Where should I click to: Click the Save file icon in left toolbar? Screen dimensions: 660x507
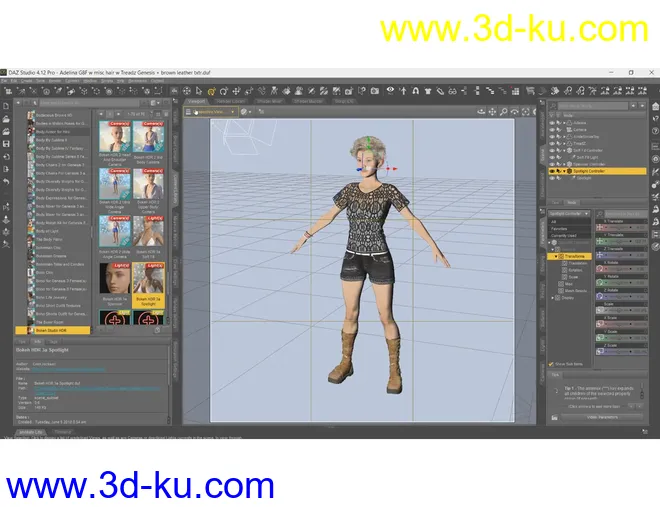coord(7,143)
